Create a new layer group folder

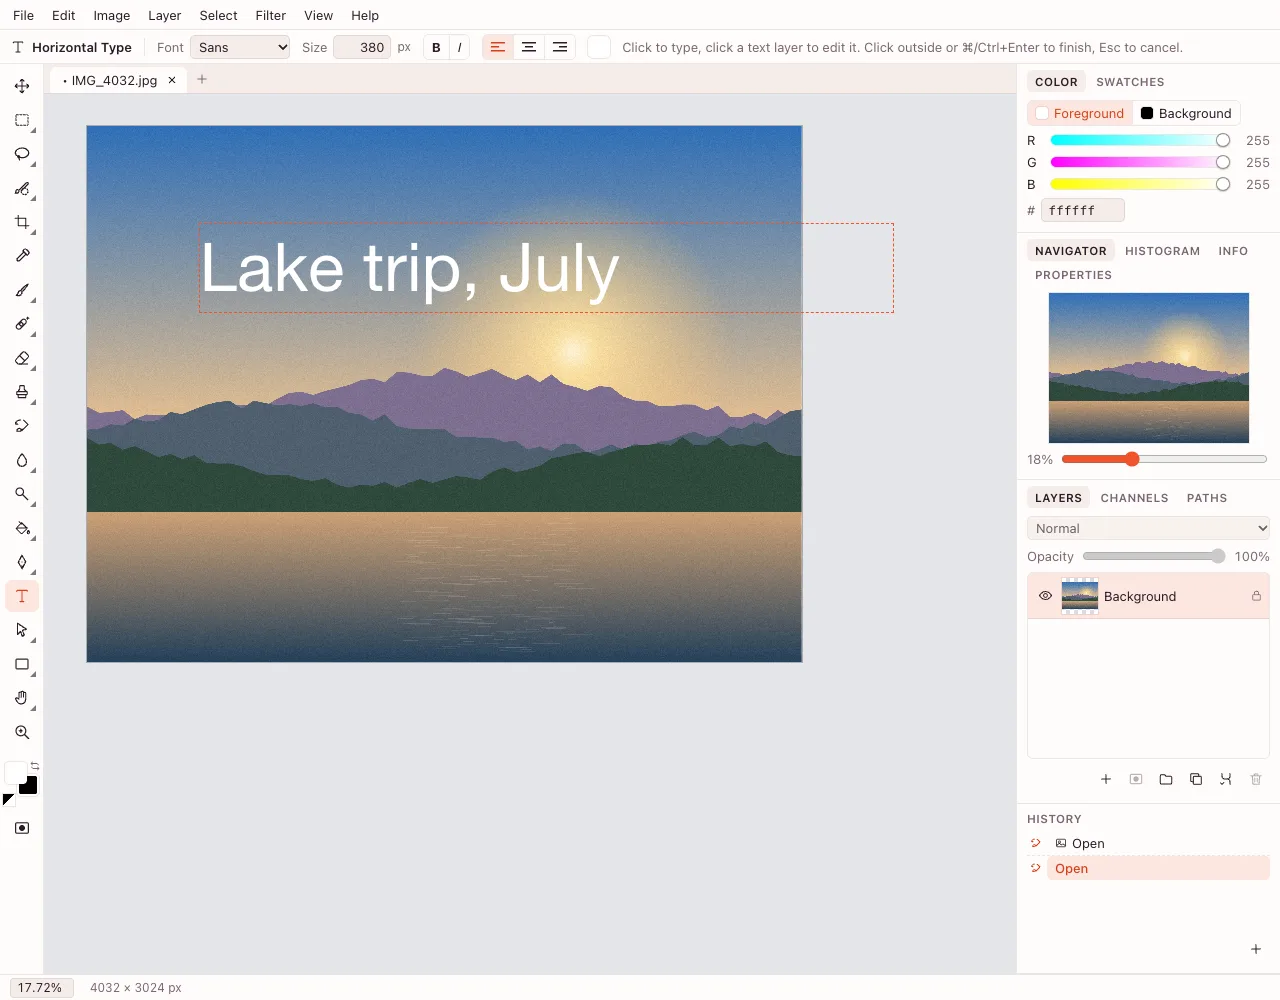point(1166,779)
